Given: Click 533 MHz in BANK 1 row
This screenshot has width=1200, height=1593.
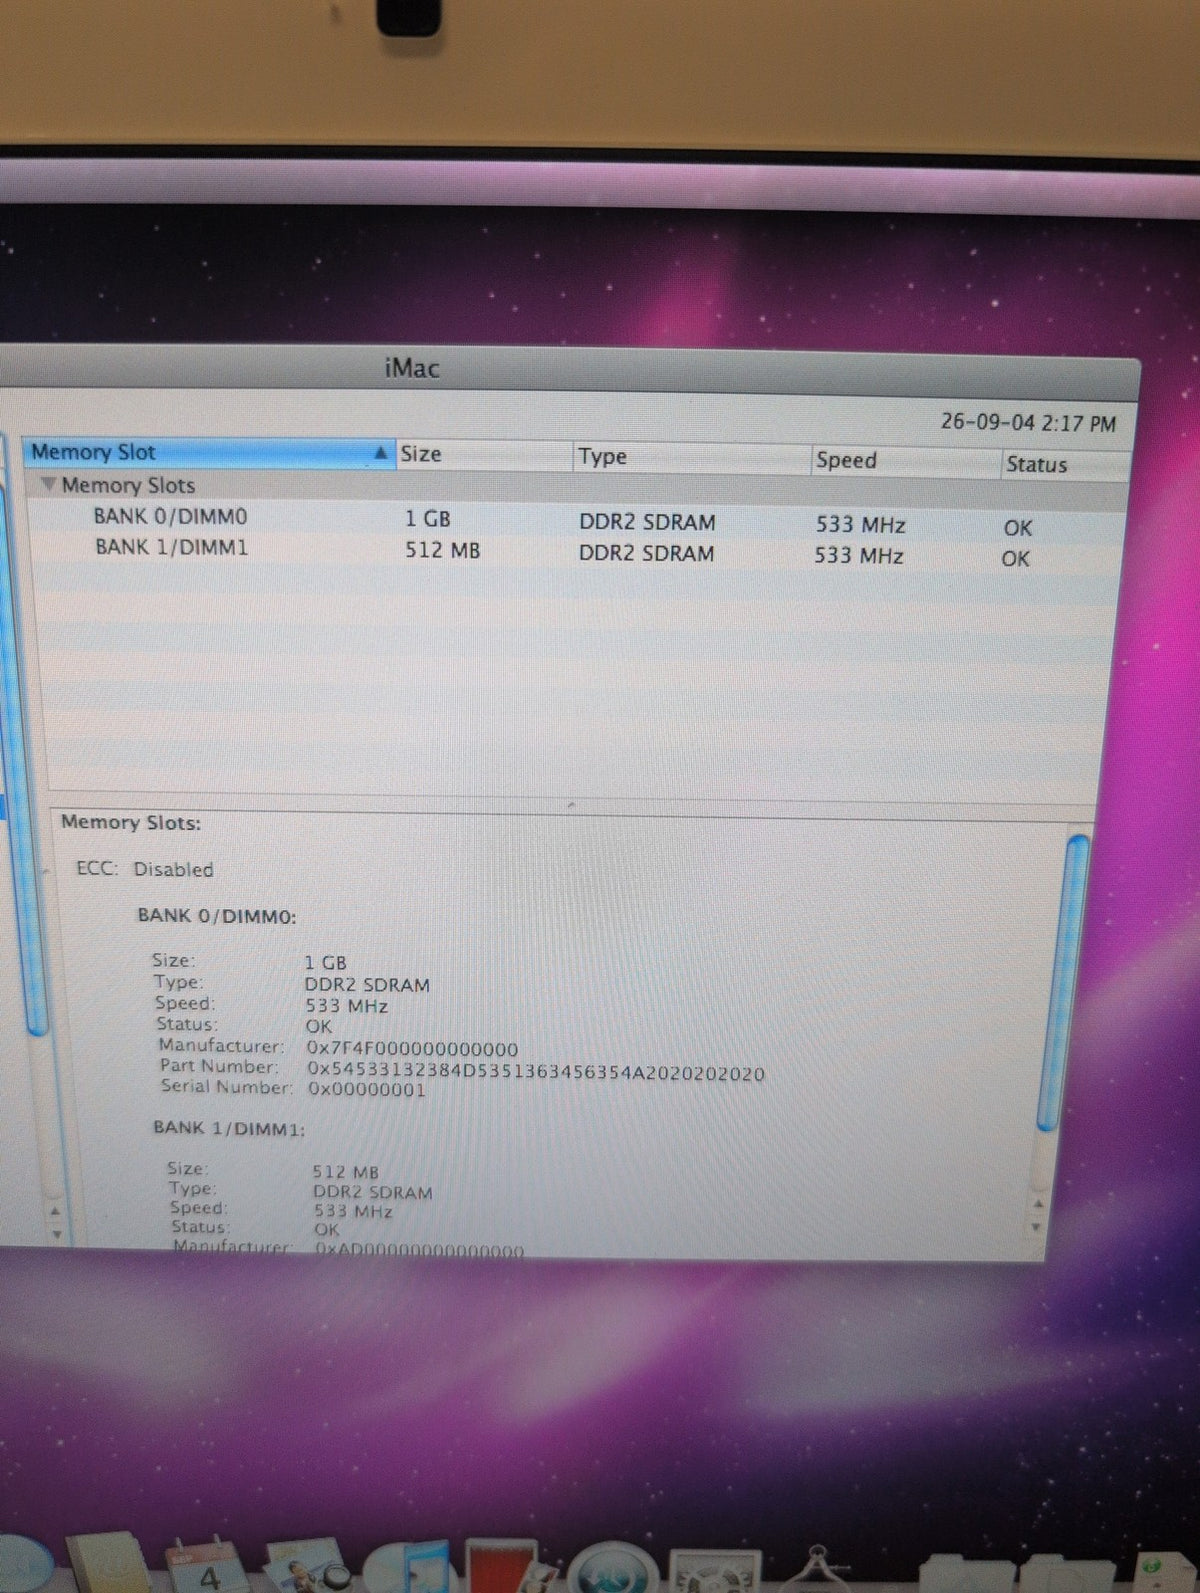Looking at the screenshot, I should click(x=858, y=556).
